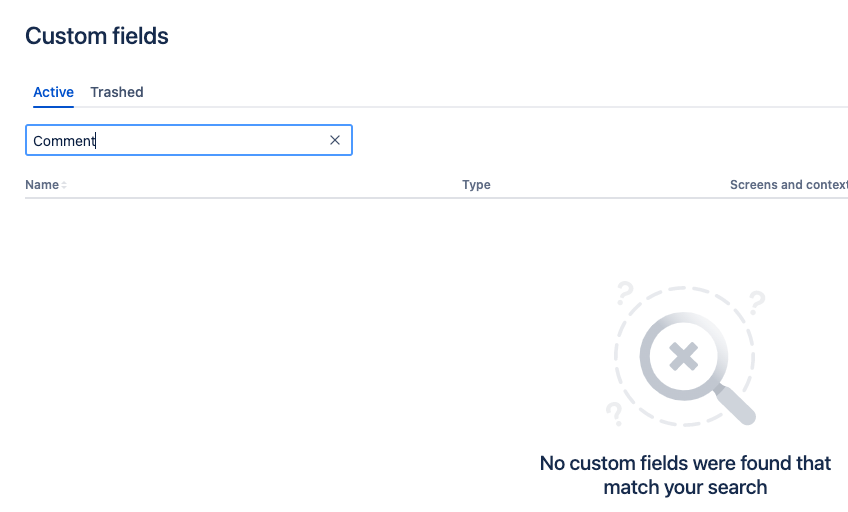Image resolution: width=848 pixels, height=512 pixels.
Task: Click the match your search text line
Action: click(x=685, y=487)
